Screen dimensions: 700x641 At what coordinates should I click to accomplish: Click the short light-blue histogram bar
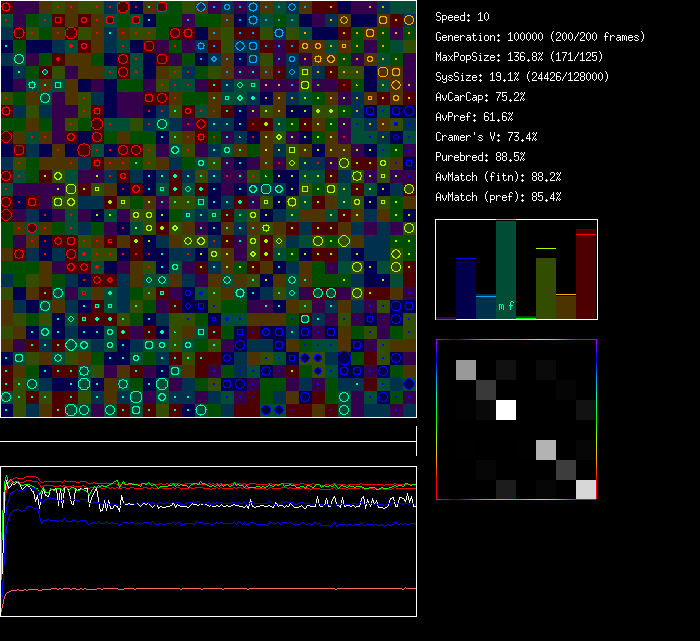(x=485, y=306)
